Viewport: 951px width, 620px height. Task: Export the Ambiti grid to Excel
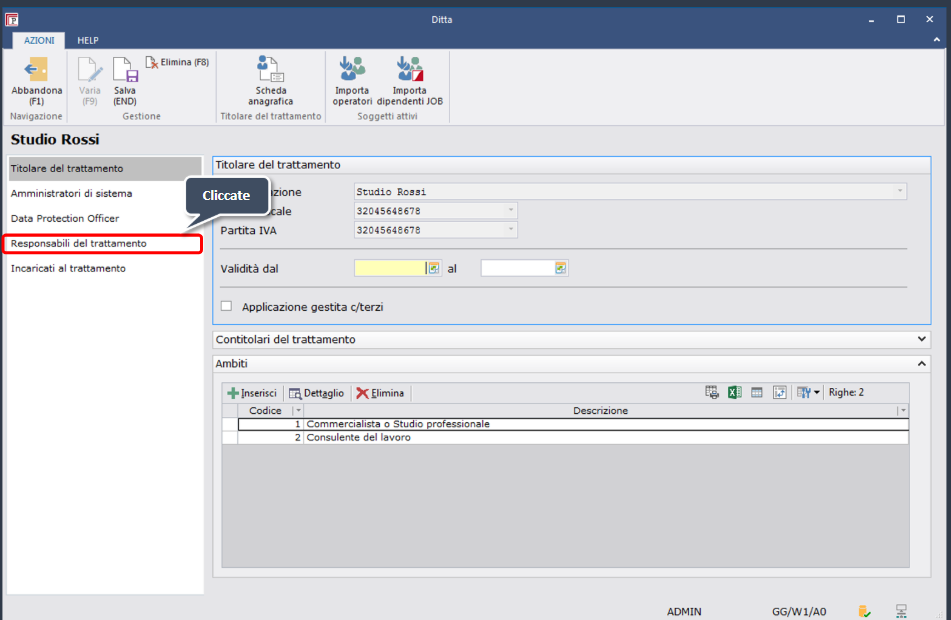coord(734,393)
